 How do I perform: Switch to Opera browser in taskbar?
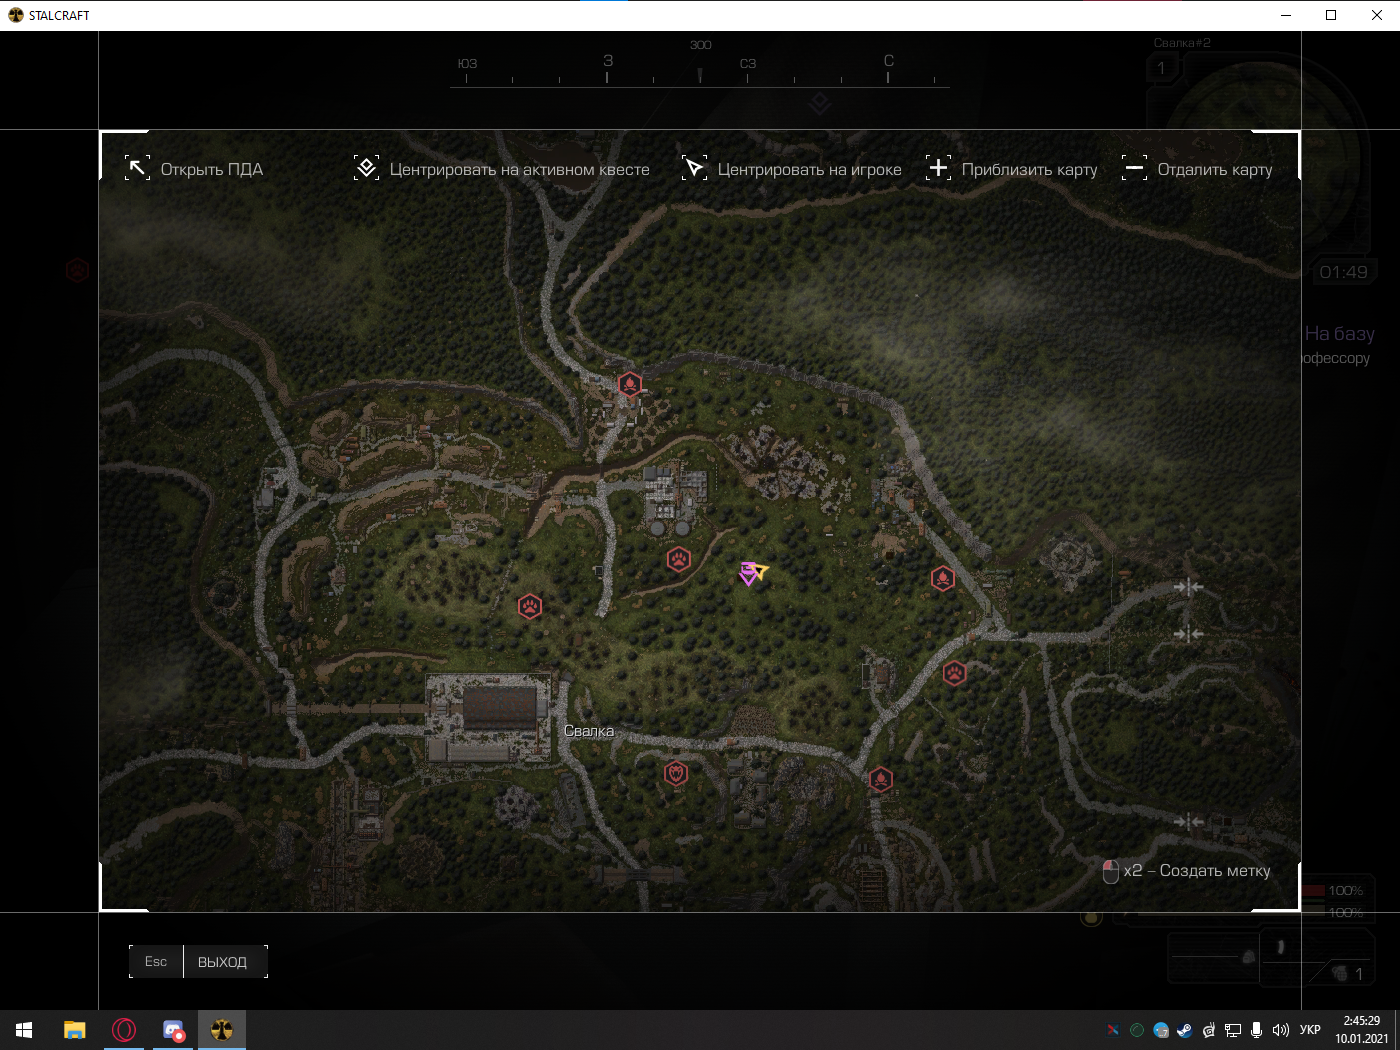[x=124, y=1030]
